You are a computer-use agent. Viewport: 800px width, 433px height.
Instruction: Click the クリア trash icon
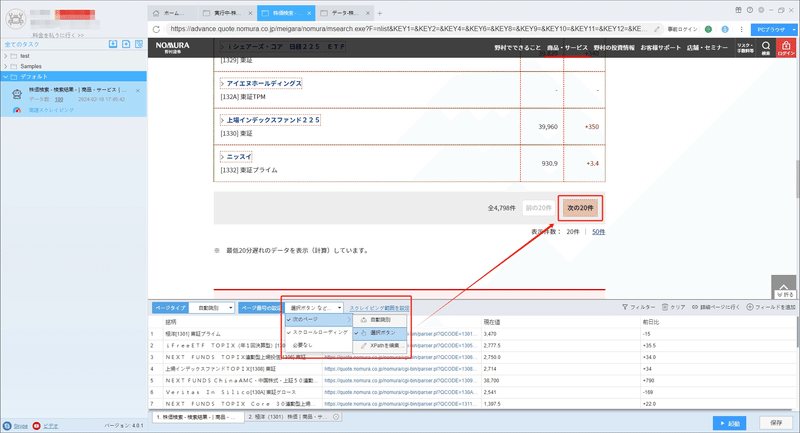pyautogui.click(x=665, y=307)
